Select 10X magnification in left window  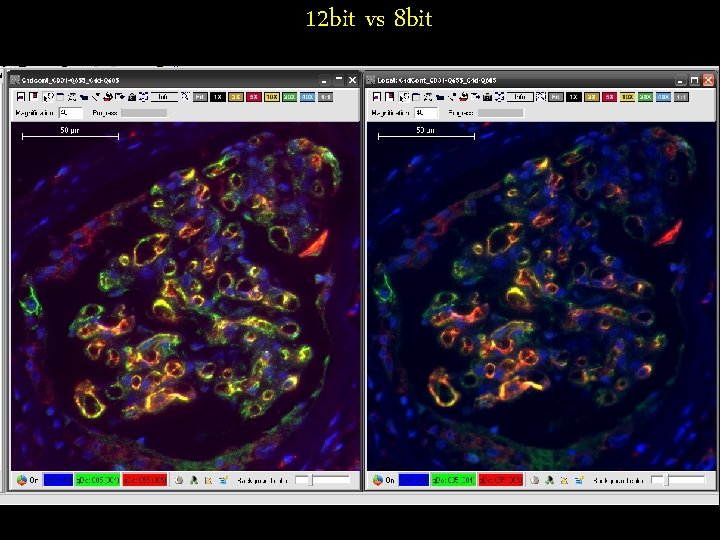(x=271, y=97)
